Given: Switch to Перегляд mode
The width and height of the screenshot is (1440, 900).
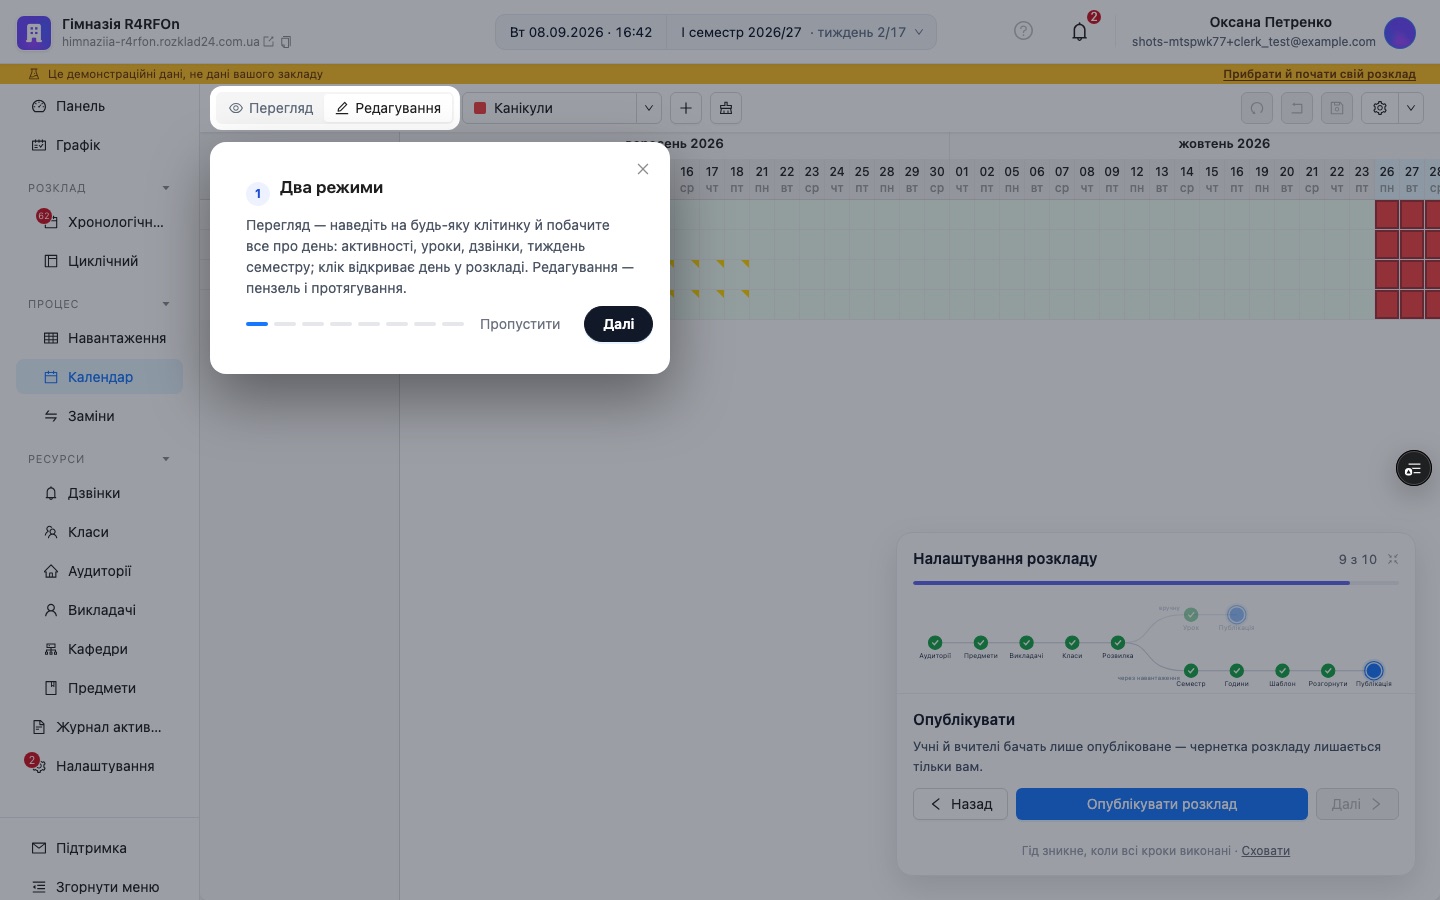Looking at the screenshot, I should [x=271, y=108].
